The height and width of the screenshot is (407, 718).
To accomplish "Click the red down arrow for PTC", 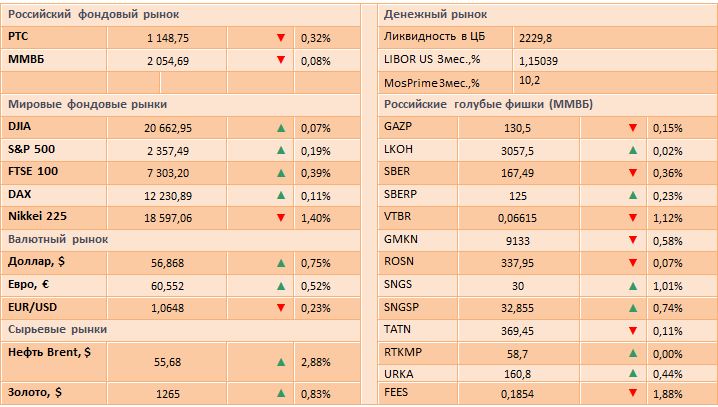I will point(281,37).
